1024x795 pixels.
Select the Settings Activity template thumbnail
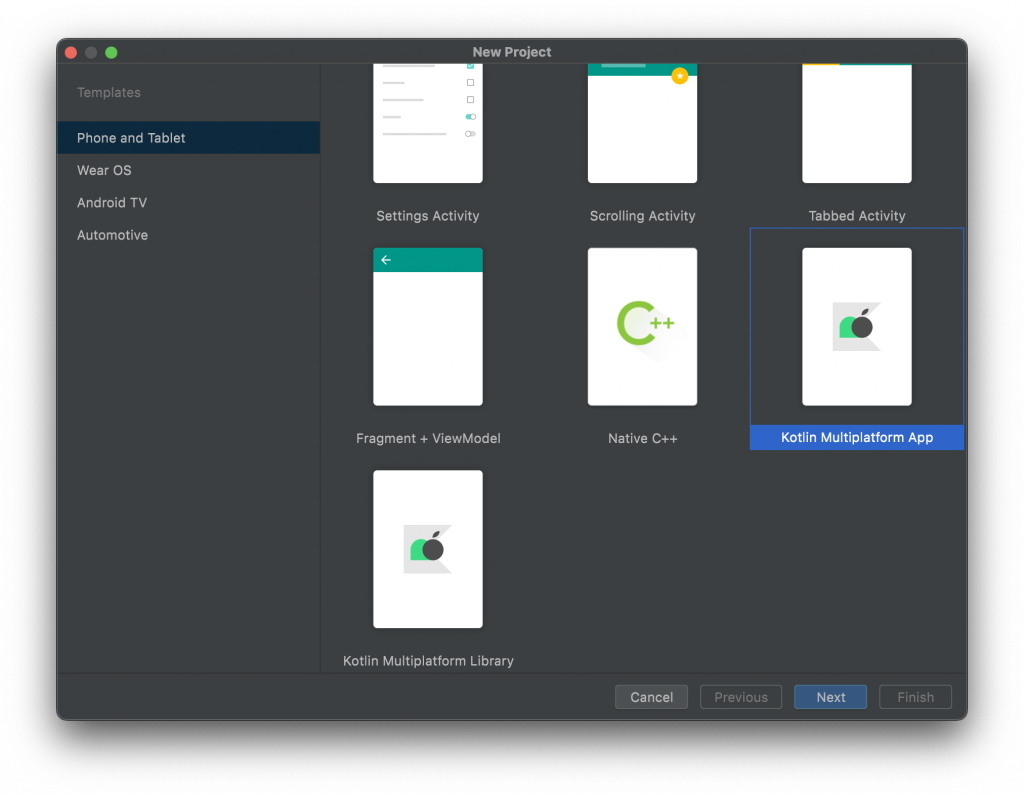click(x=428, y=123)
